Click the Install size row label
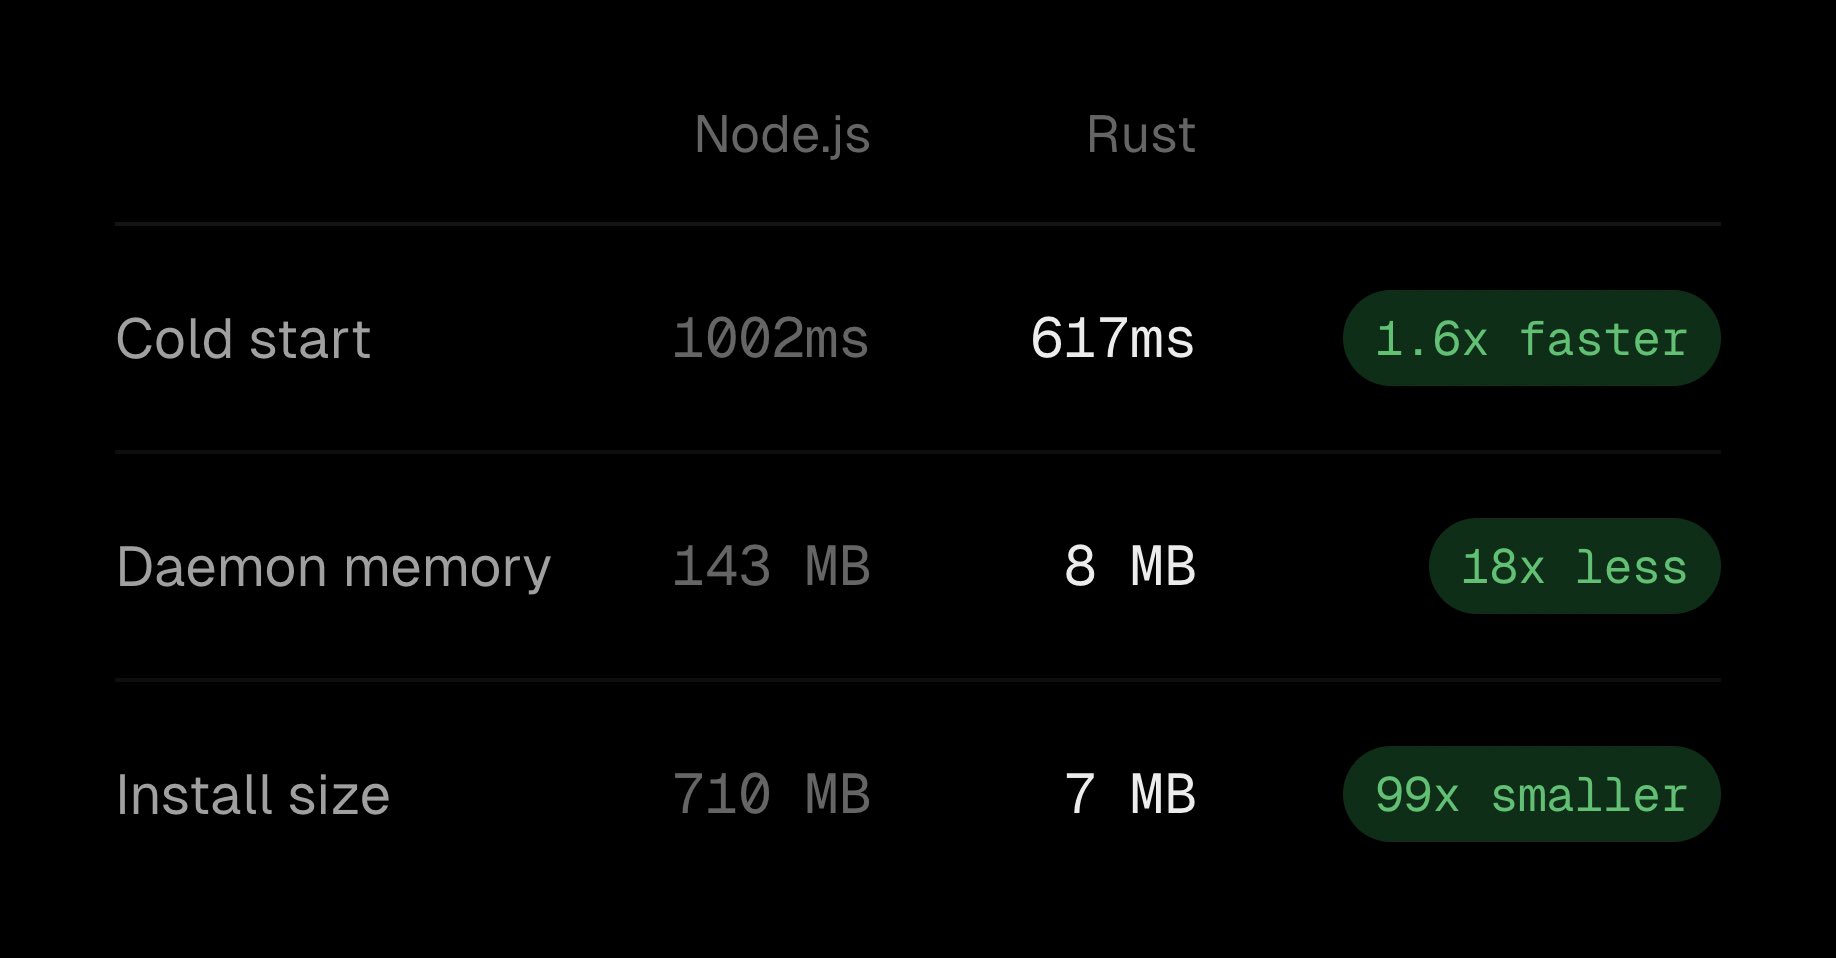The width and height of the screenshot is (1836, 958). click(252, 795)
